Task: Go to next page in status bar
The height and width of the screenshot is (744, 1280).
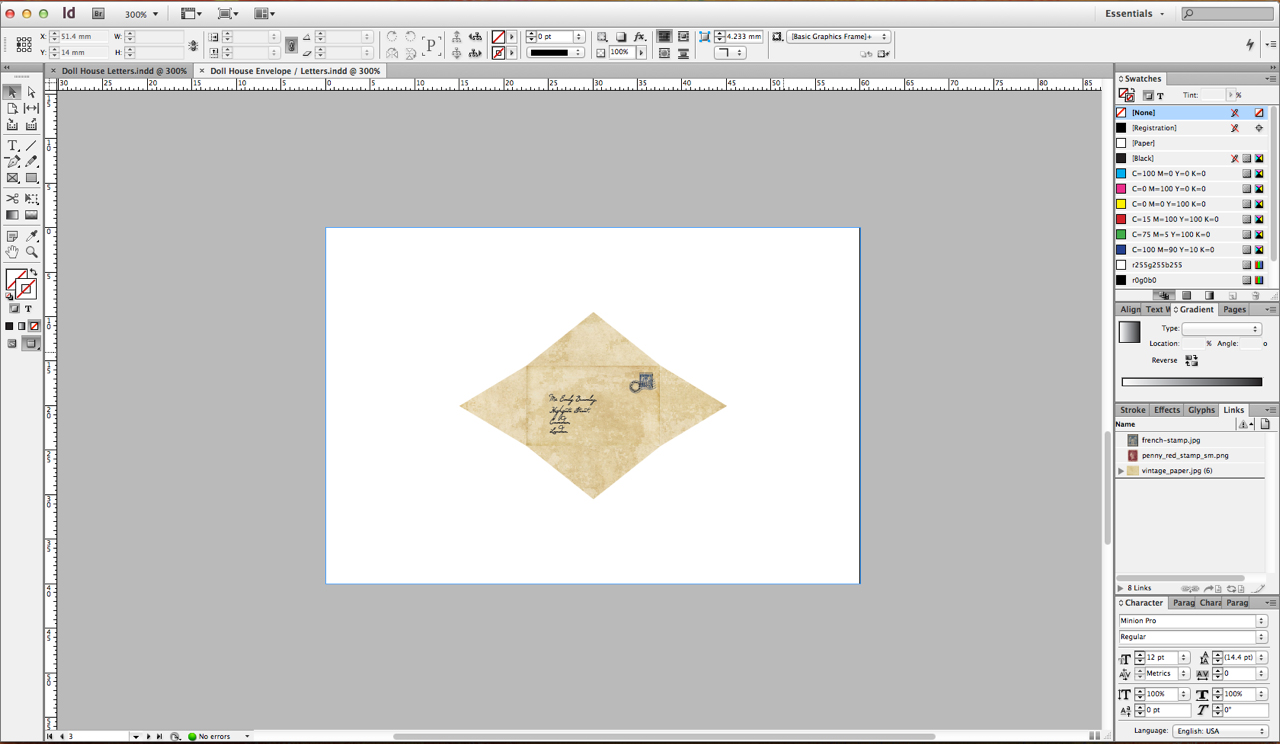Action: coord(148,736)
